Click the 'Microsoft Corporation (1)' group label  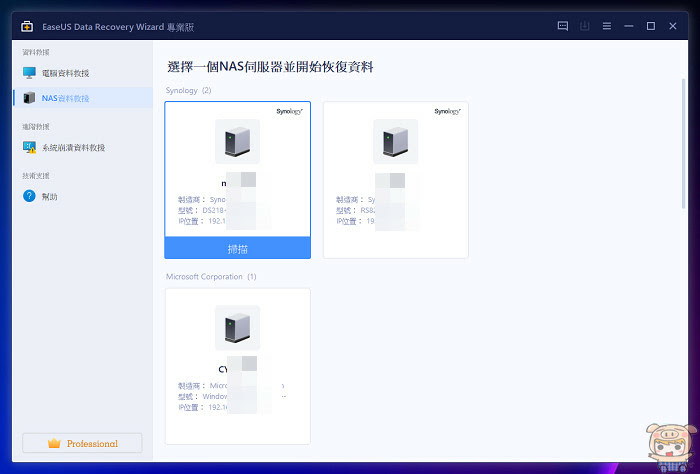211,277
